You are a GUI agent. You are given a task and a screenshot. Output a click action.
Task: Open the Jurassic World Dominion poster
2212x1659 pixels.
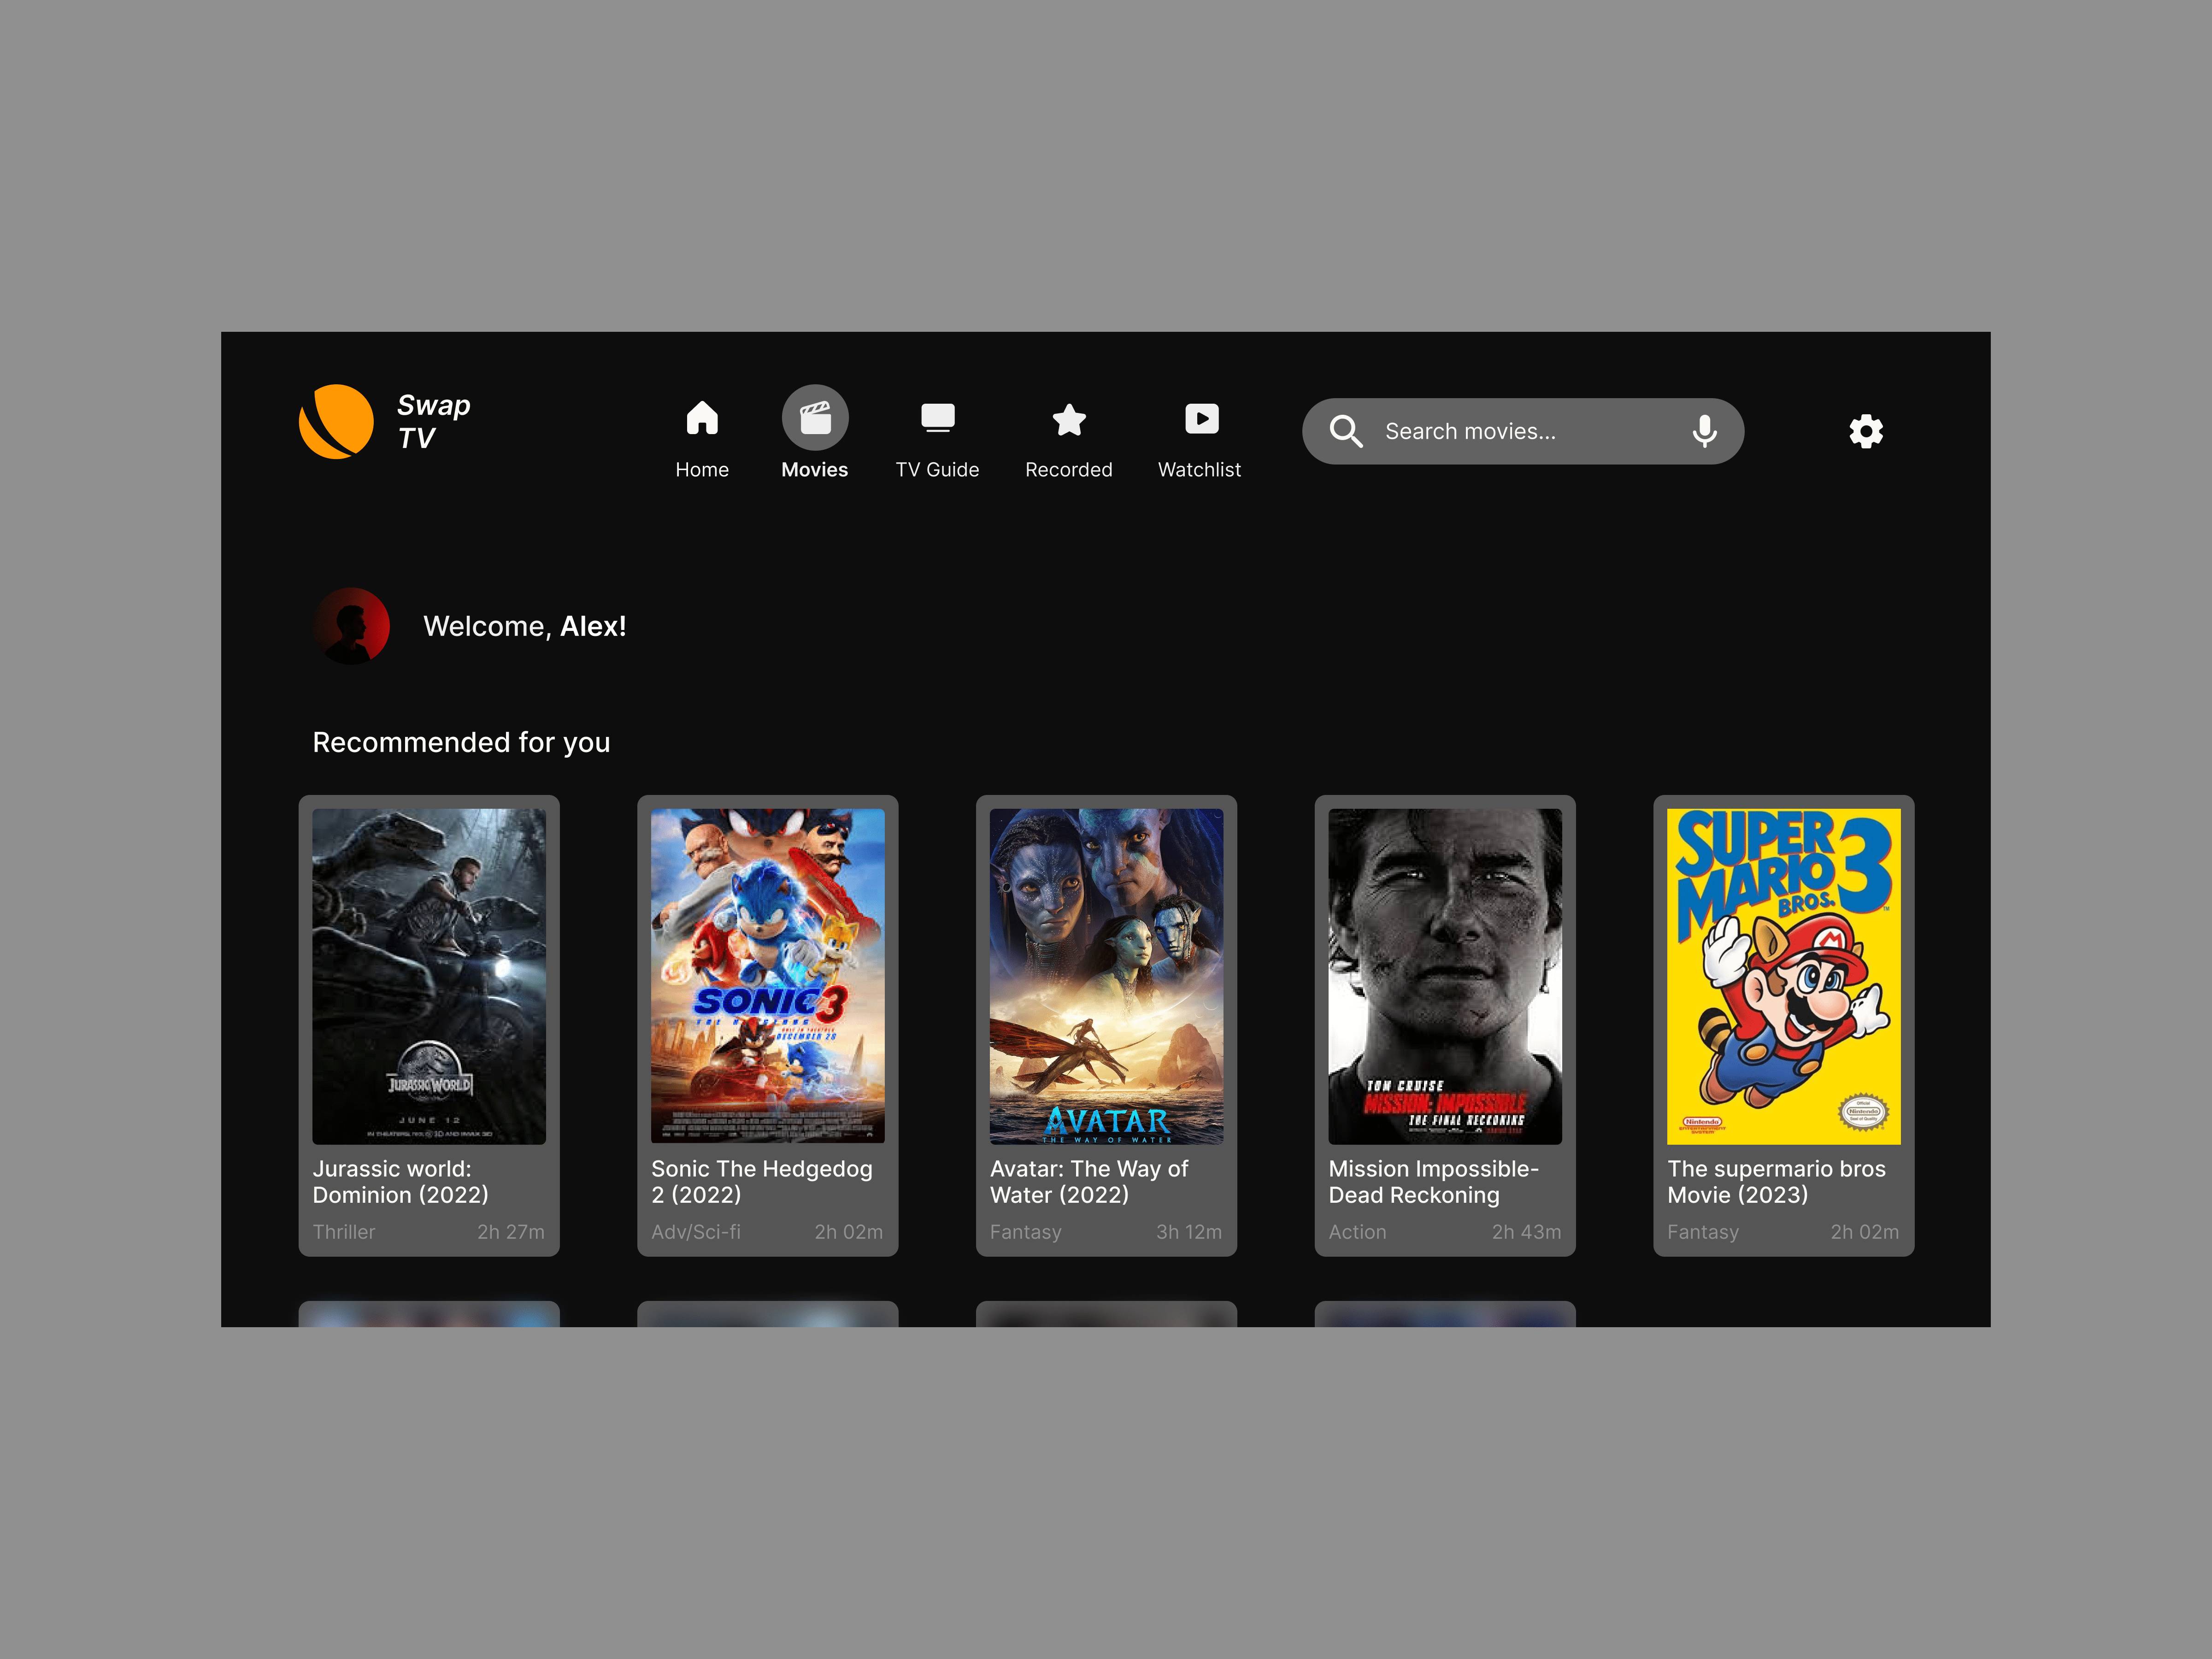tap(429, 976)
